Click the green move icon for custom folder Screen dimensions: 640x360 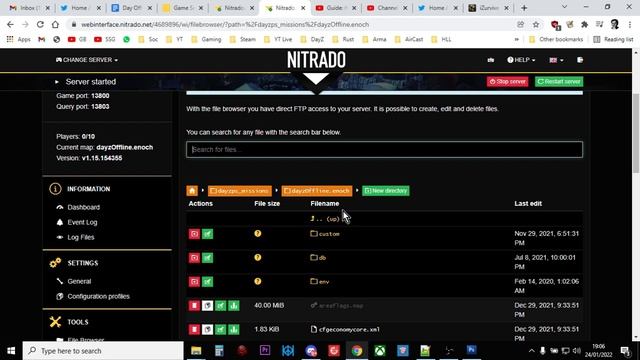coord(207,234)
